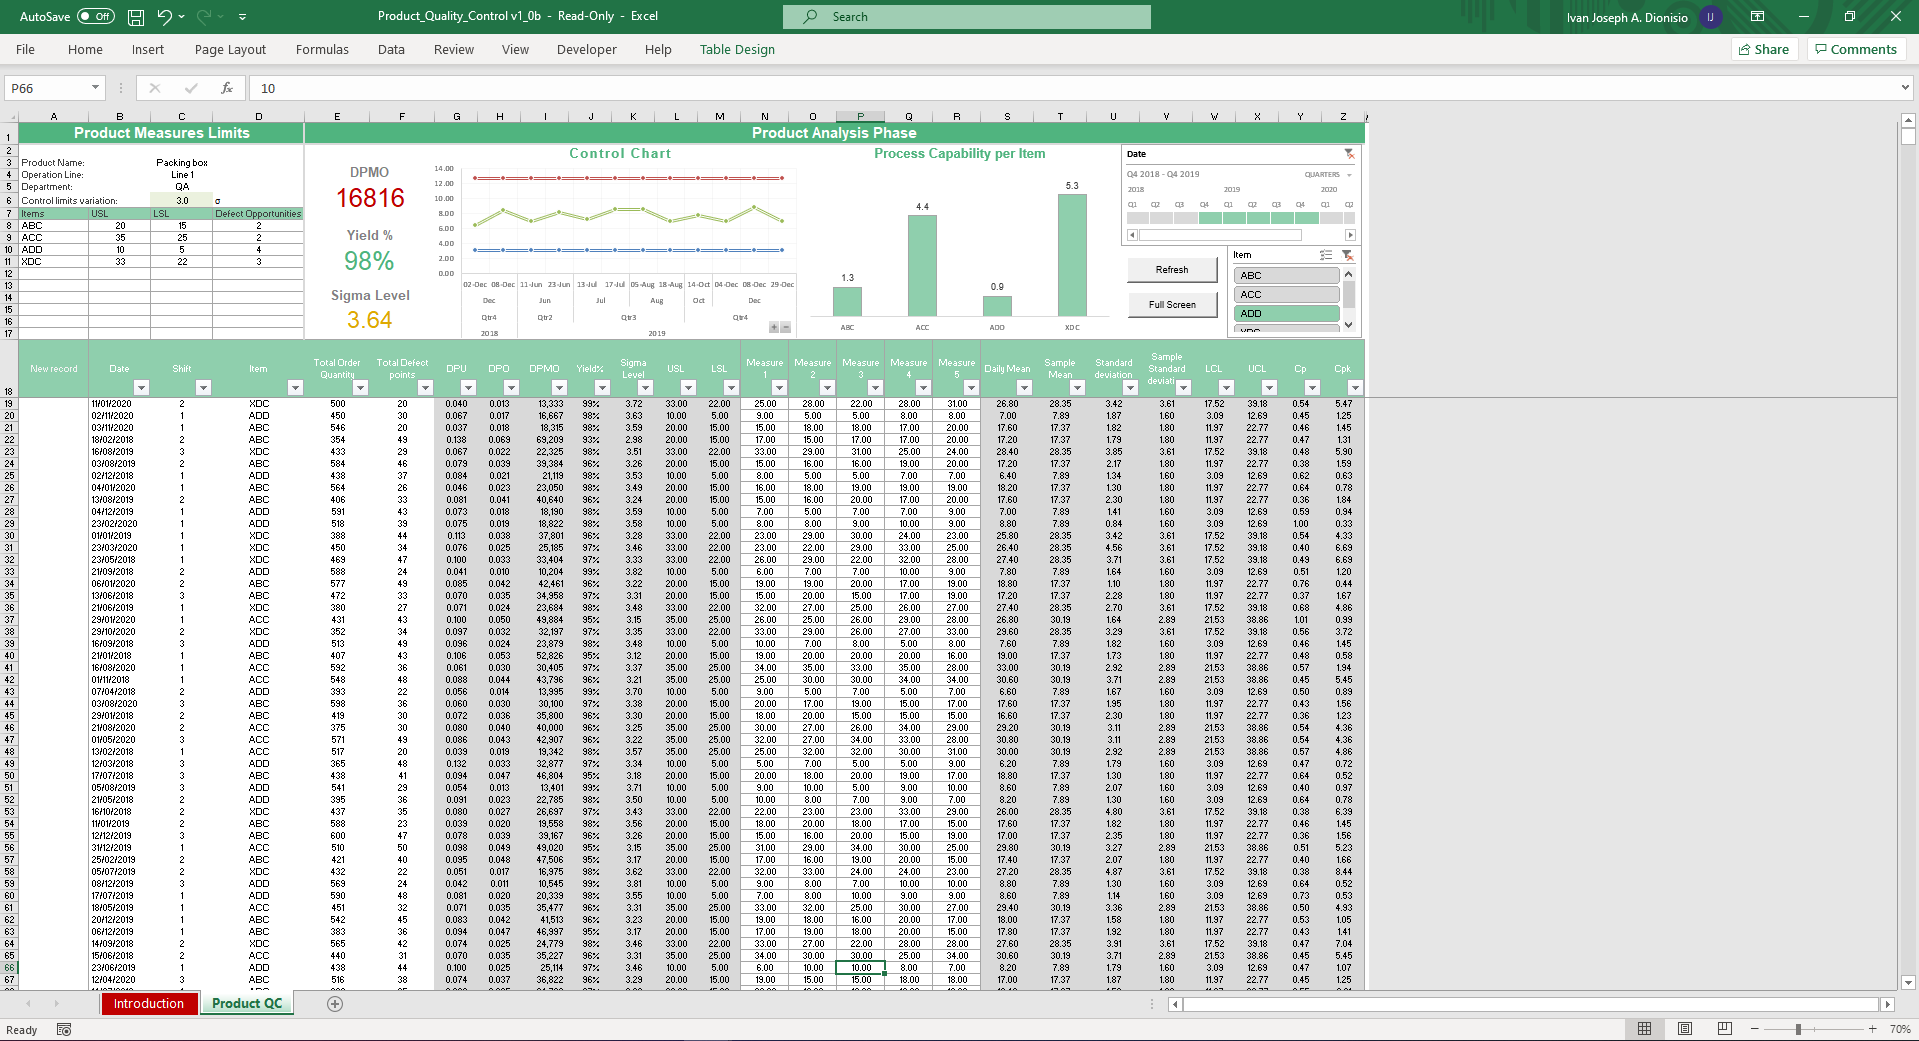The height and width of the screenshot is (1041, 1919).
Task: Click the Ivan Joseph A. Dionisio account avatar
Action: (1711, 17)
